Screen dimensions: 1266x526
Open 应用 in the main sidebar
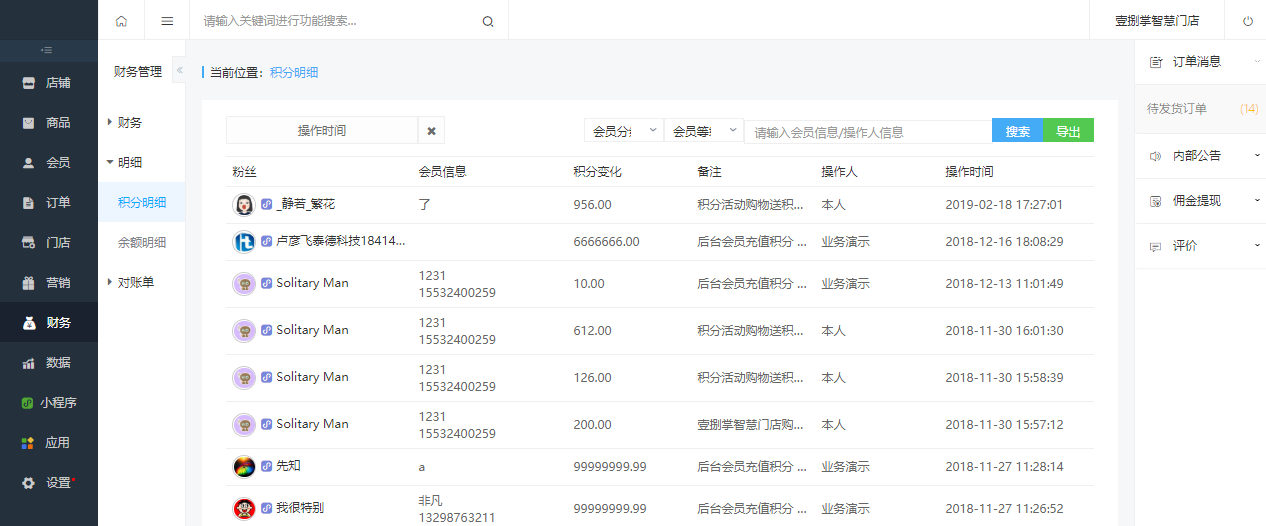49,443
